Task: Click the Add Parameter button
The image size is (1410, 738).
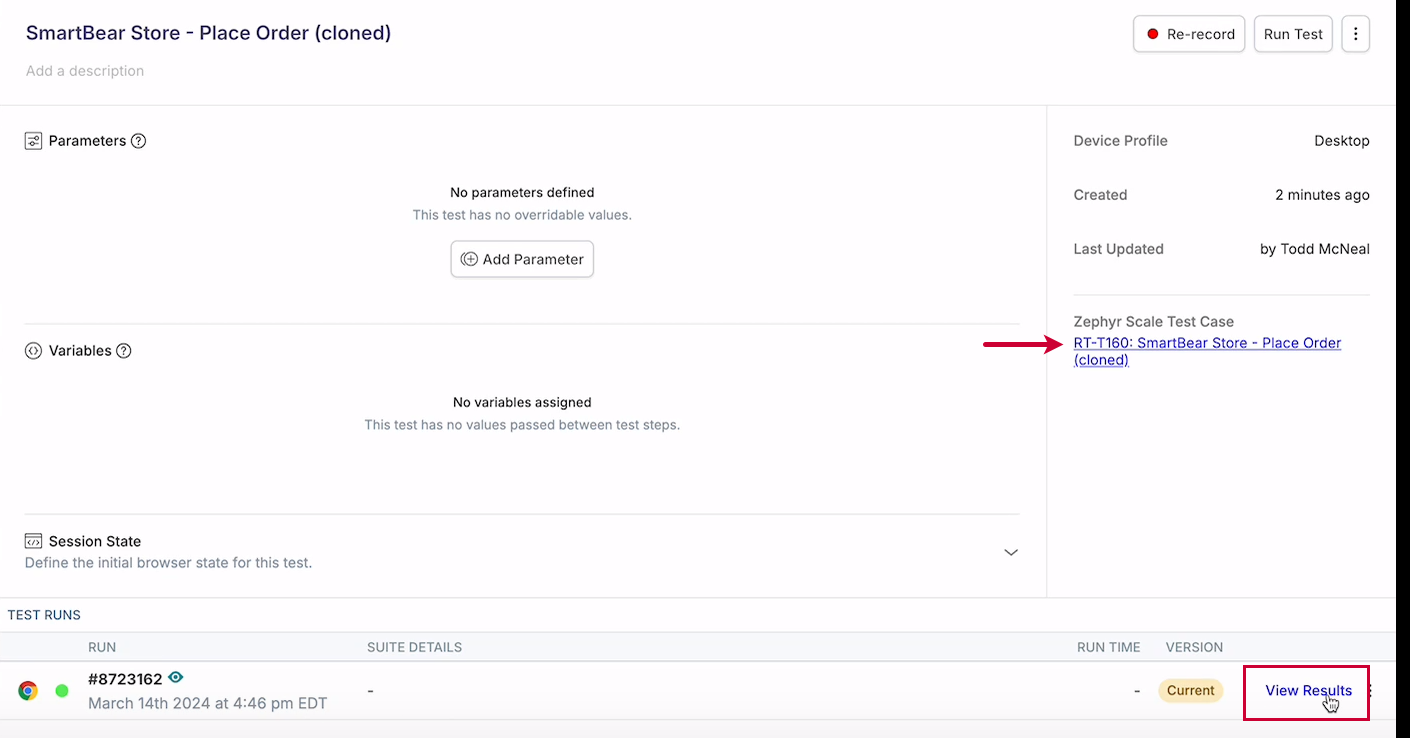Action: [522, 259]
